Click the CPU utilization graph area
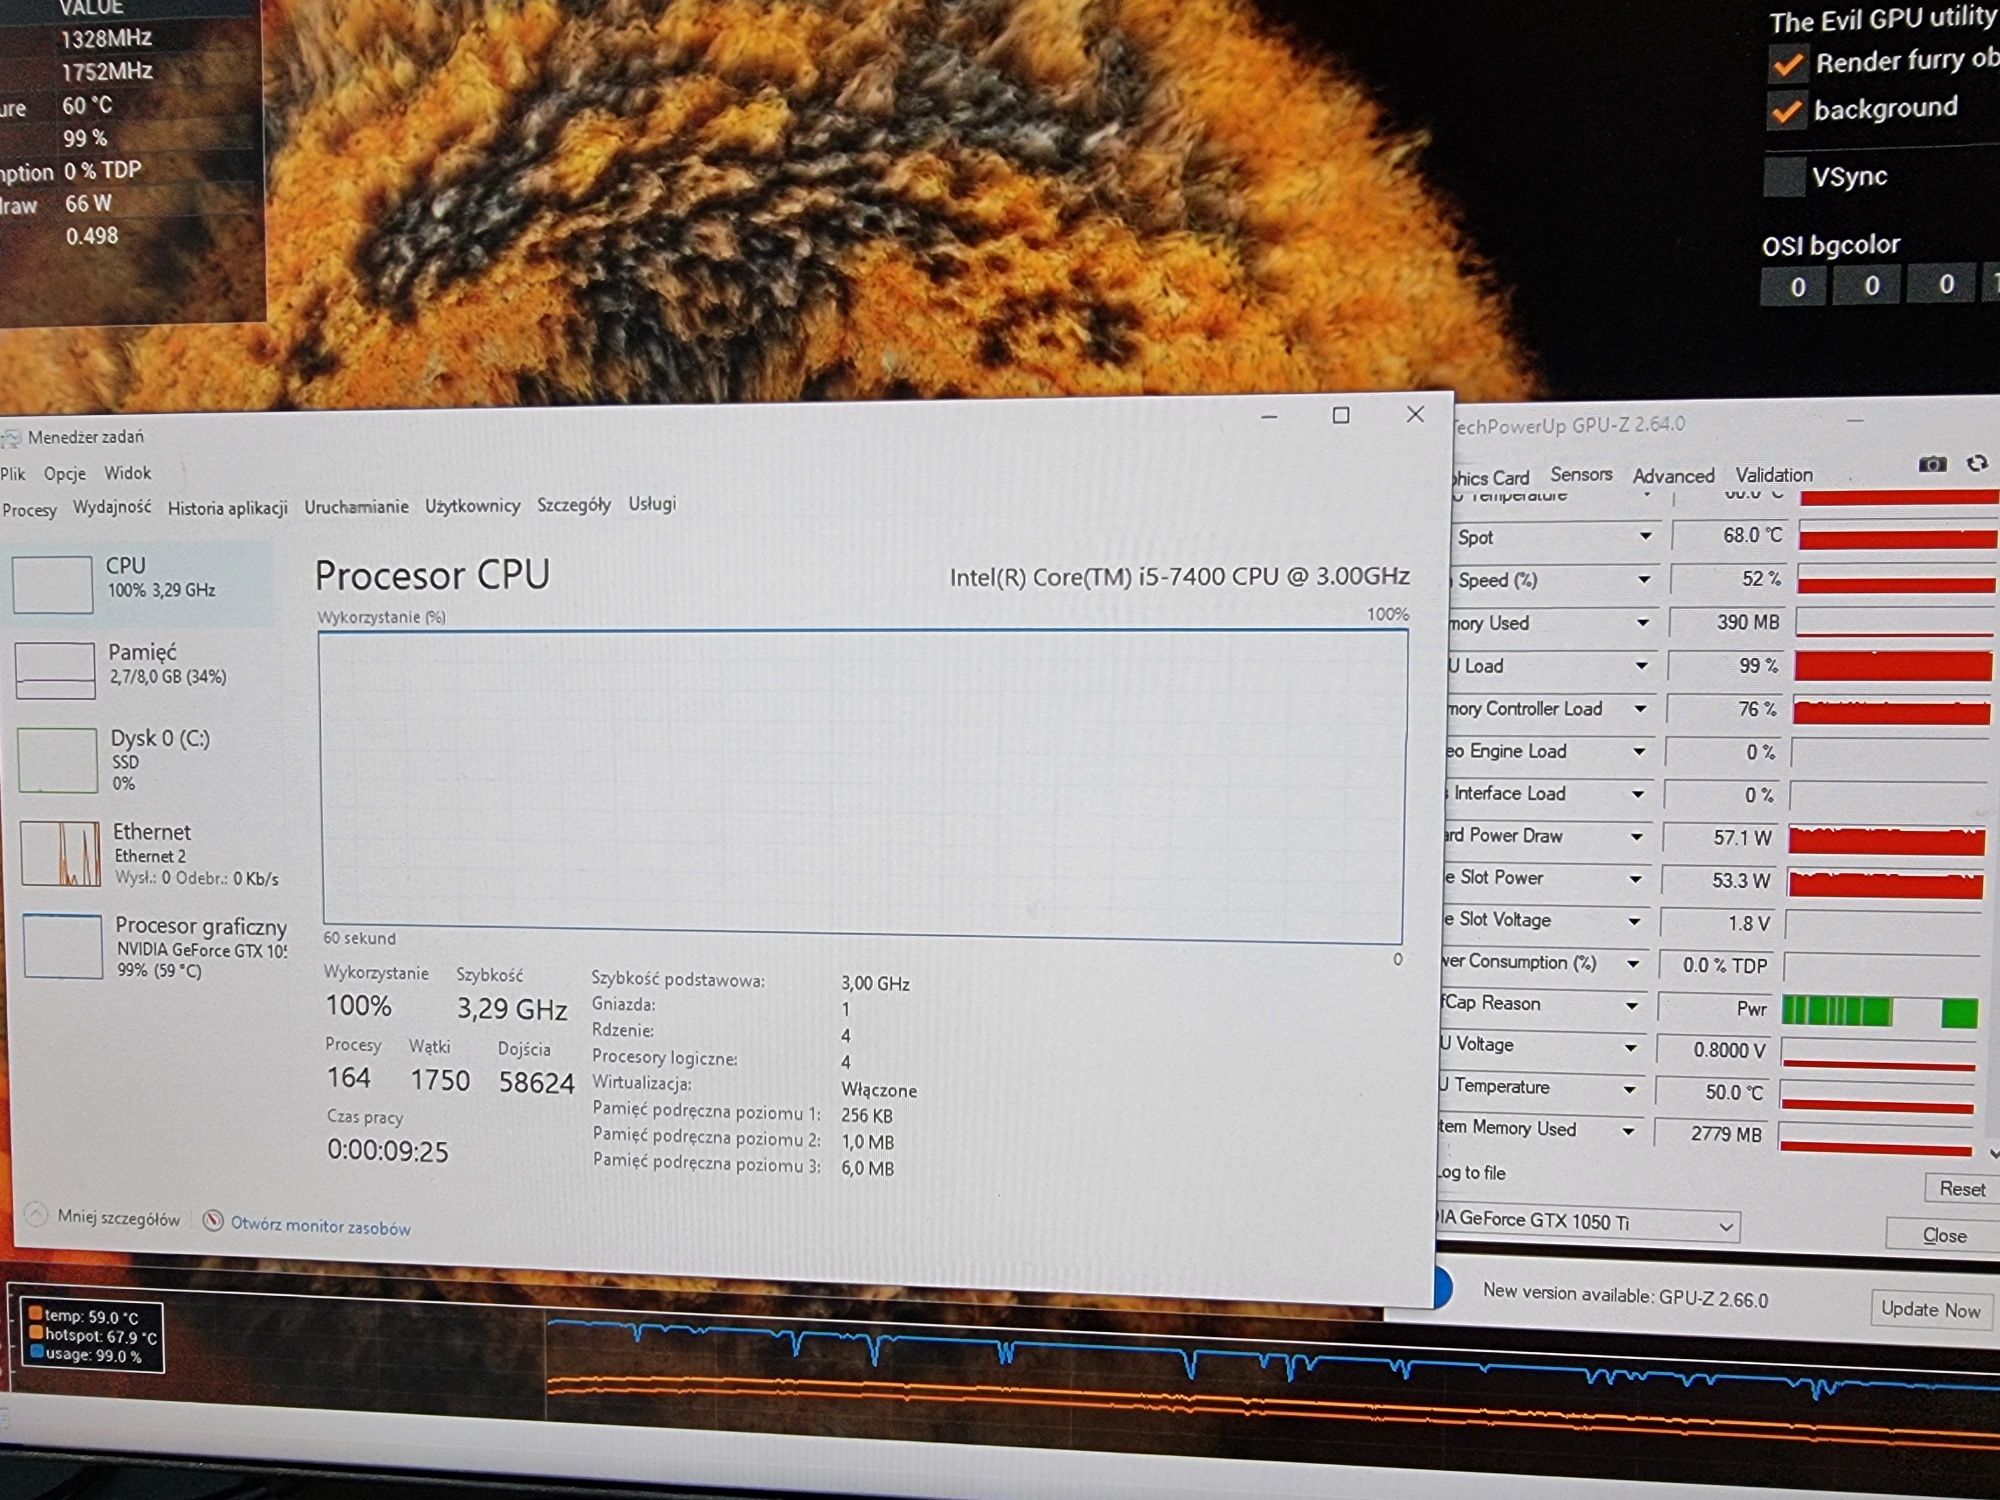The image size is (2000, 1500). pos(862,786)
